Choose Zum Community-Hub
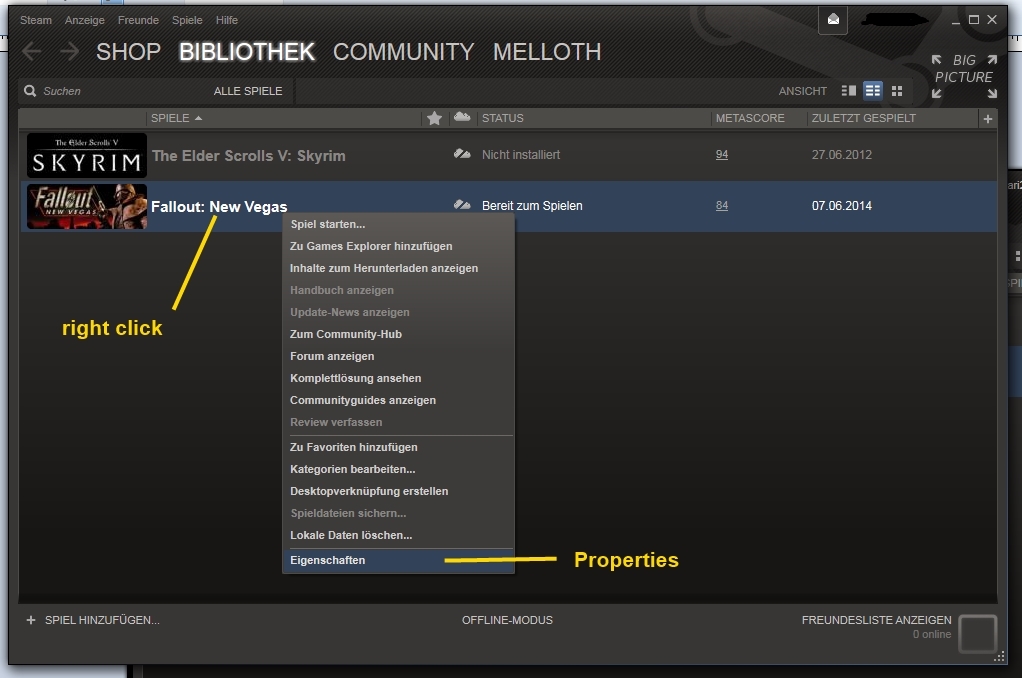This screenshot has height=678, width=1022. tap(398, 334)
